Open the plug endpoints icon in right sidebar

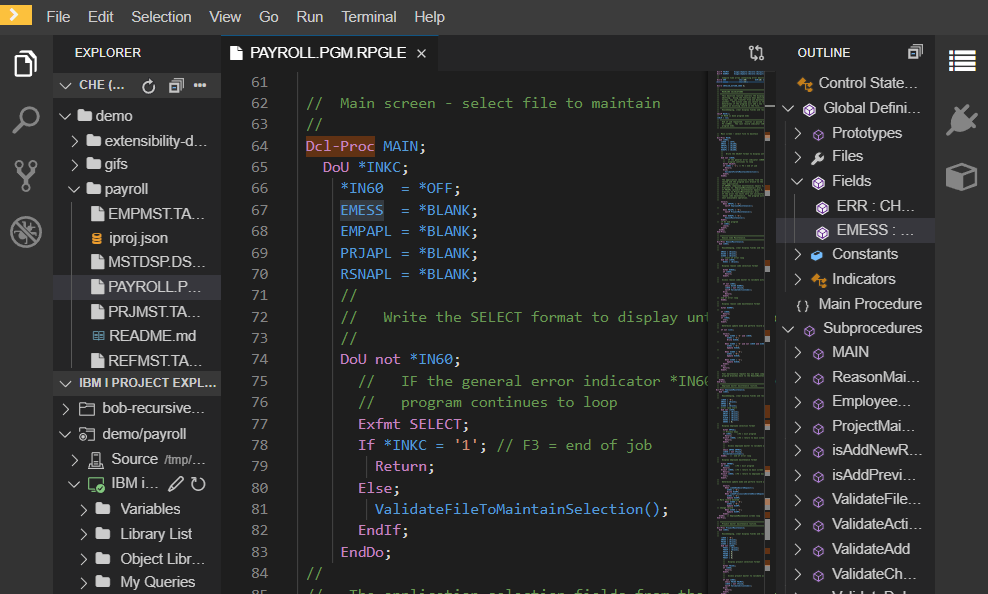click(x=962, y=119)
